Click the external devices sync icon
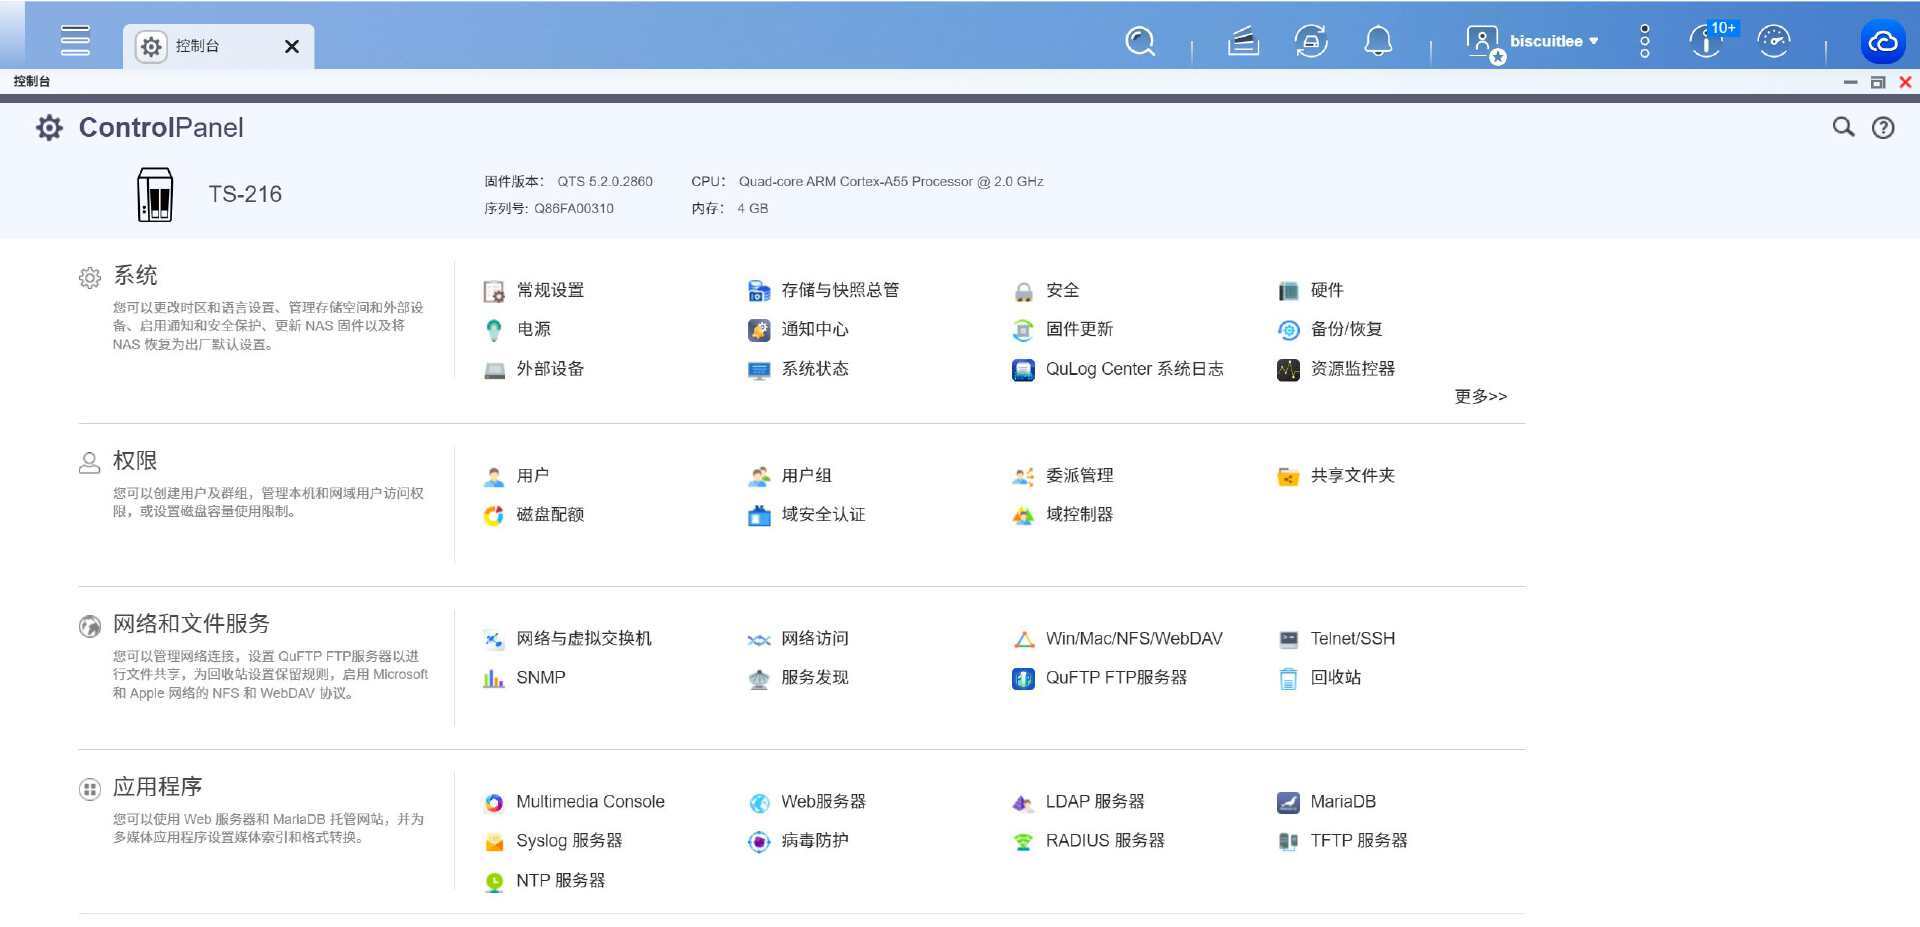Image resolution: width=1920 pixels, height=927 pixels. click(1310, 41)
